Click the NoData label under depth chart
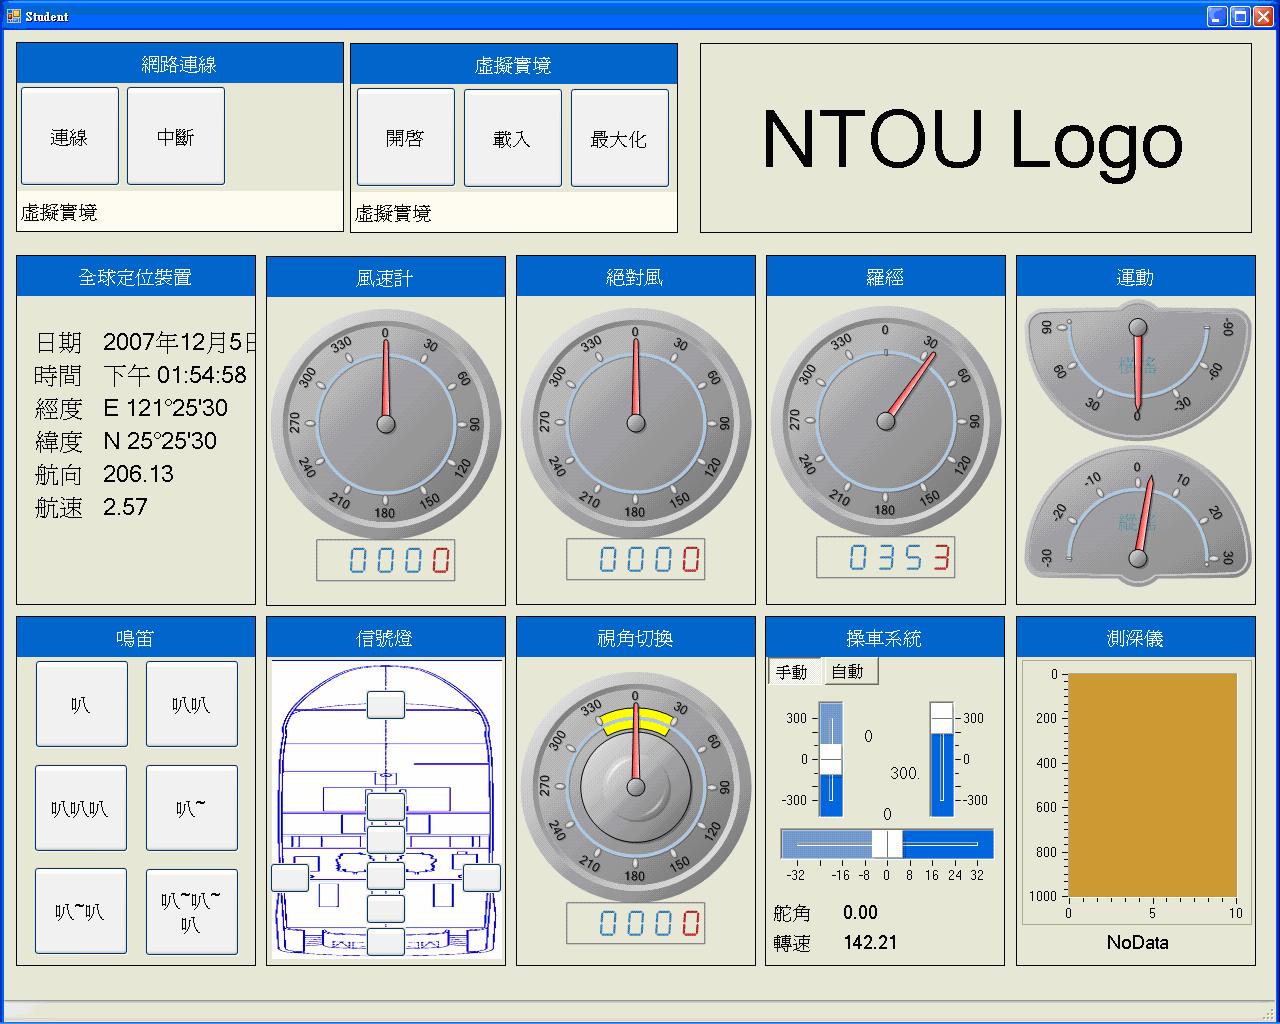The image size is (1280, 1024). pyautogui.click(x=1137, y=942)
